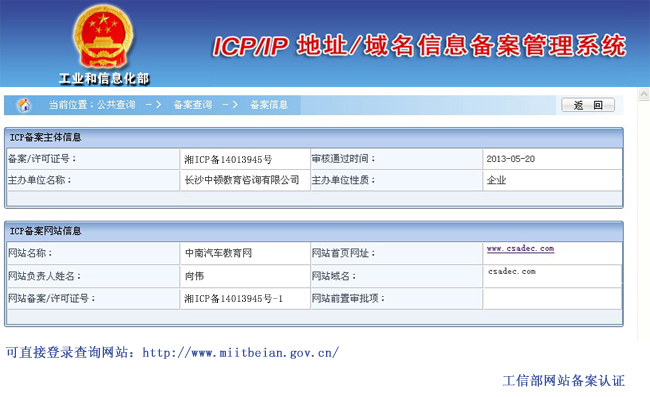Click the national emblem logo
650x397 pixels.
[x=103, y=36]
